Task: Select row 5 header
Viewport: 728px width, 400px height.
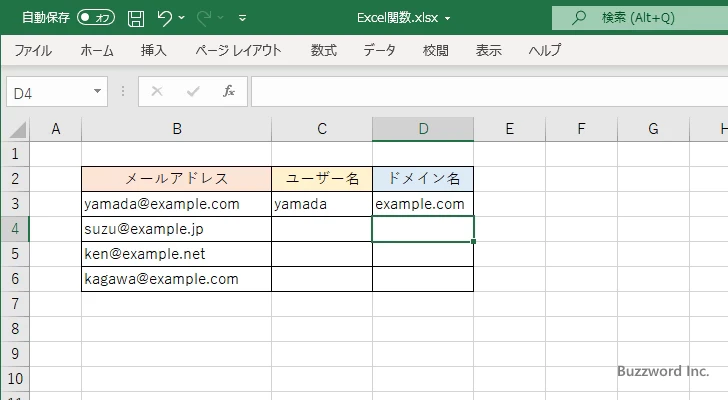Action: click(x=15, y=254)
